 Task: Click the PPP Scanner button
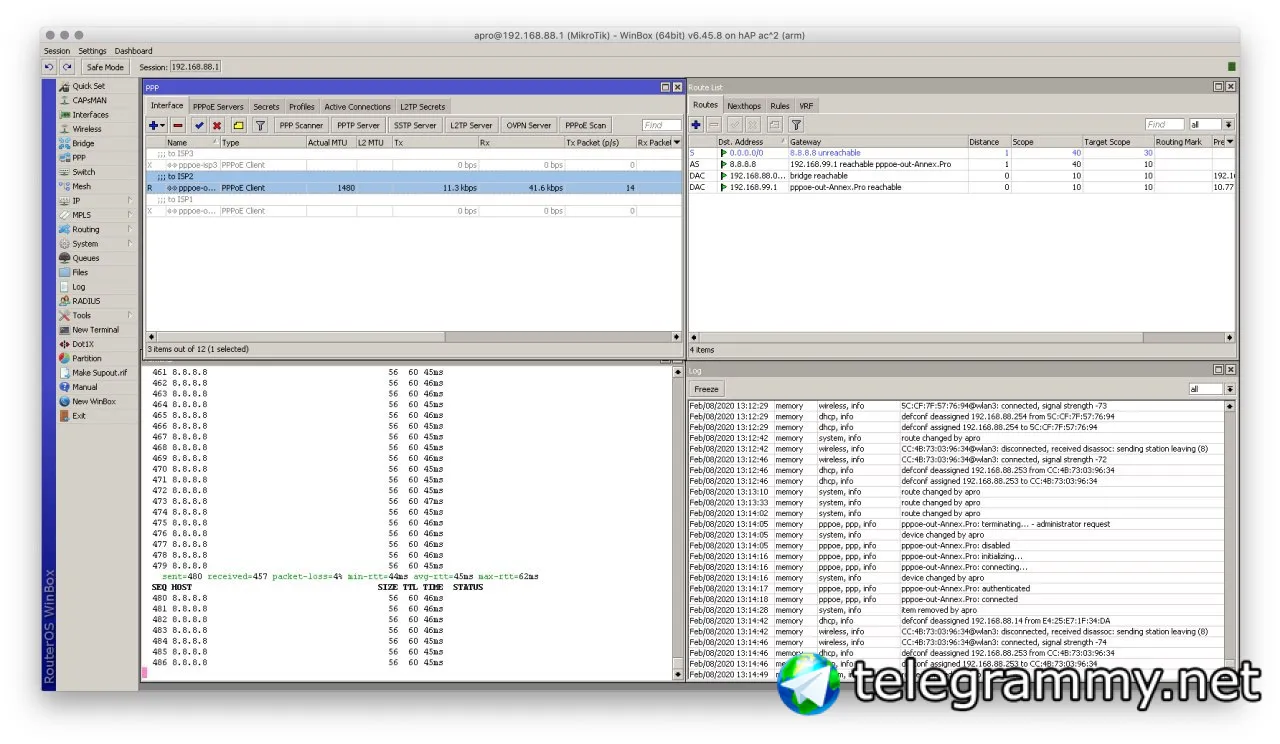point(301,125)
